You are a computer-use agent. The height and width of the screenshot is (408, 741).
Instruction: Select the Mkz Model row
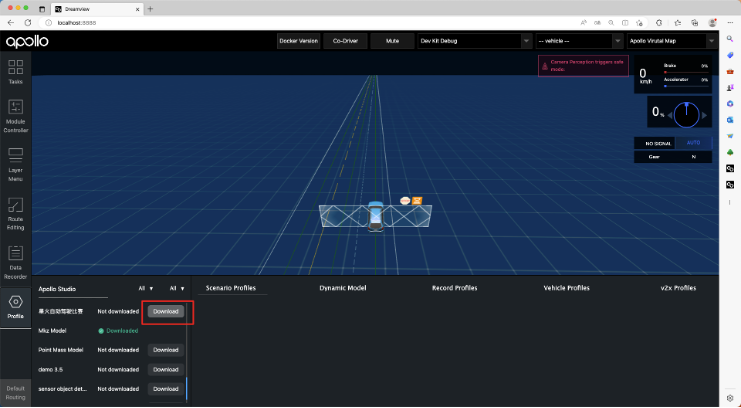(x=112, y=331)
